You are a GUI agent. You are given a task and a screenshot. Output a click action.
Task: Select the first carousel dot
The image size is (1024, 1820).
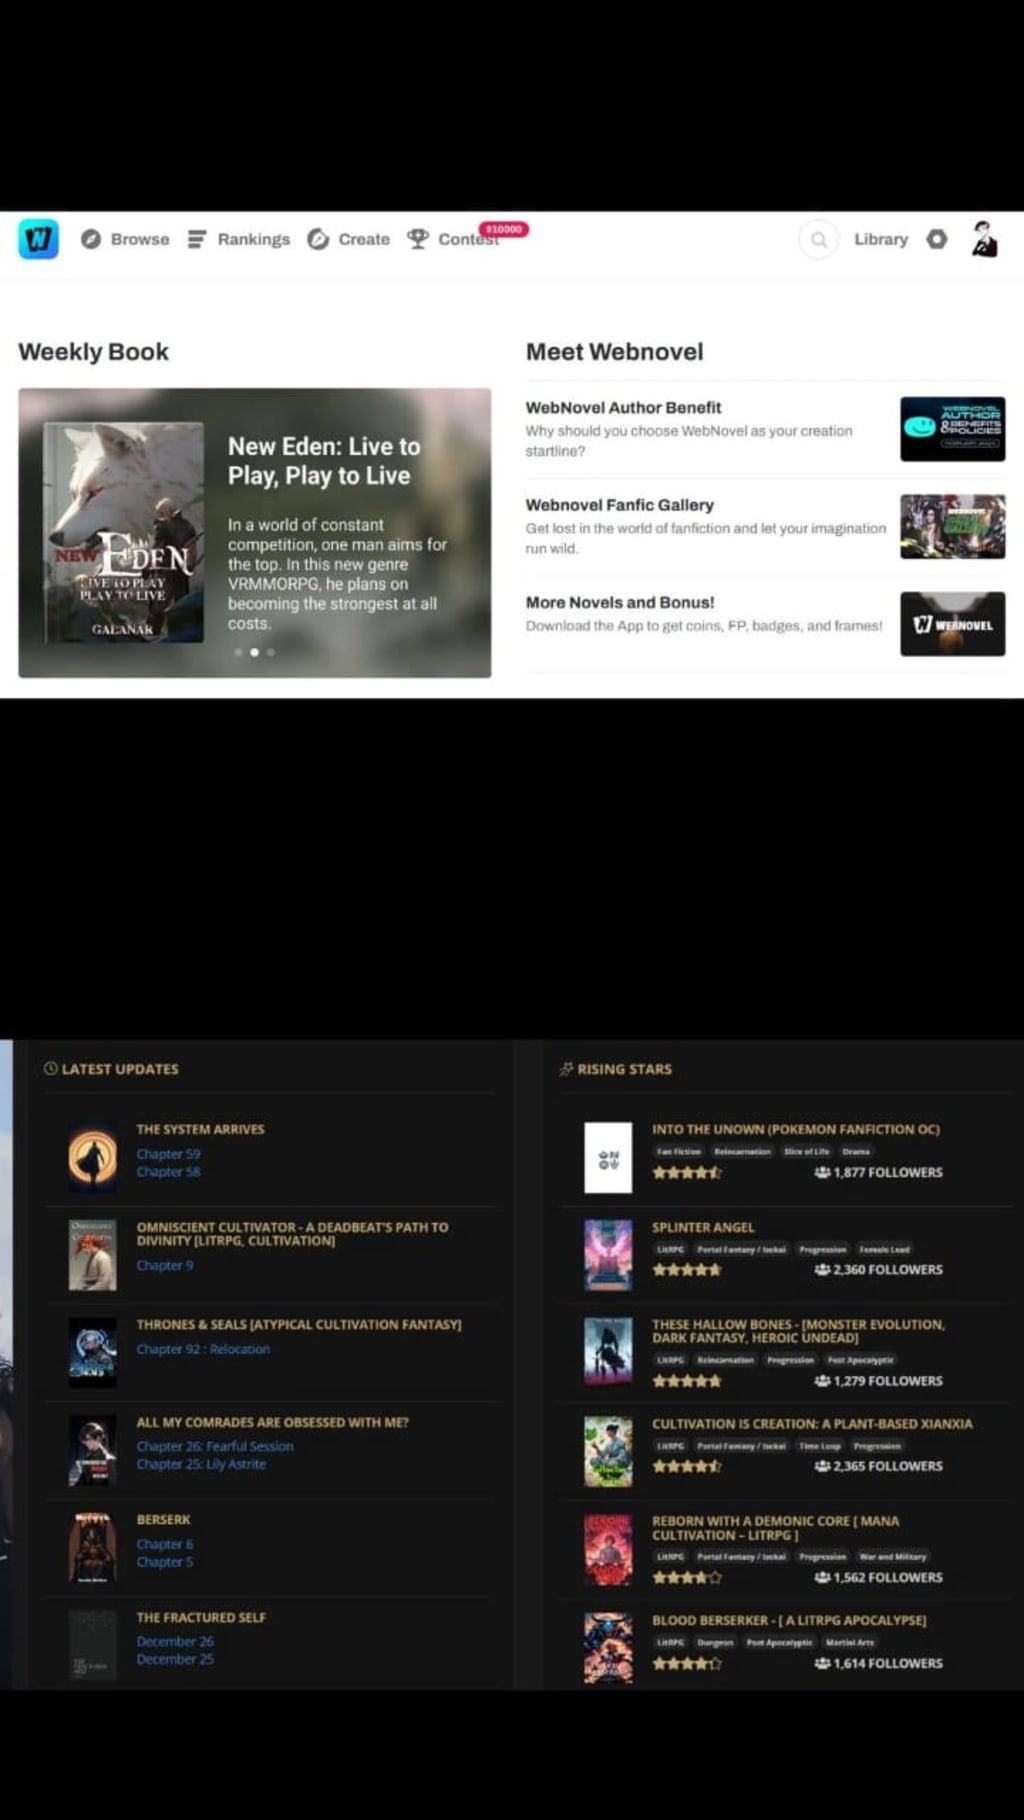coord(238,652)
